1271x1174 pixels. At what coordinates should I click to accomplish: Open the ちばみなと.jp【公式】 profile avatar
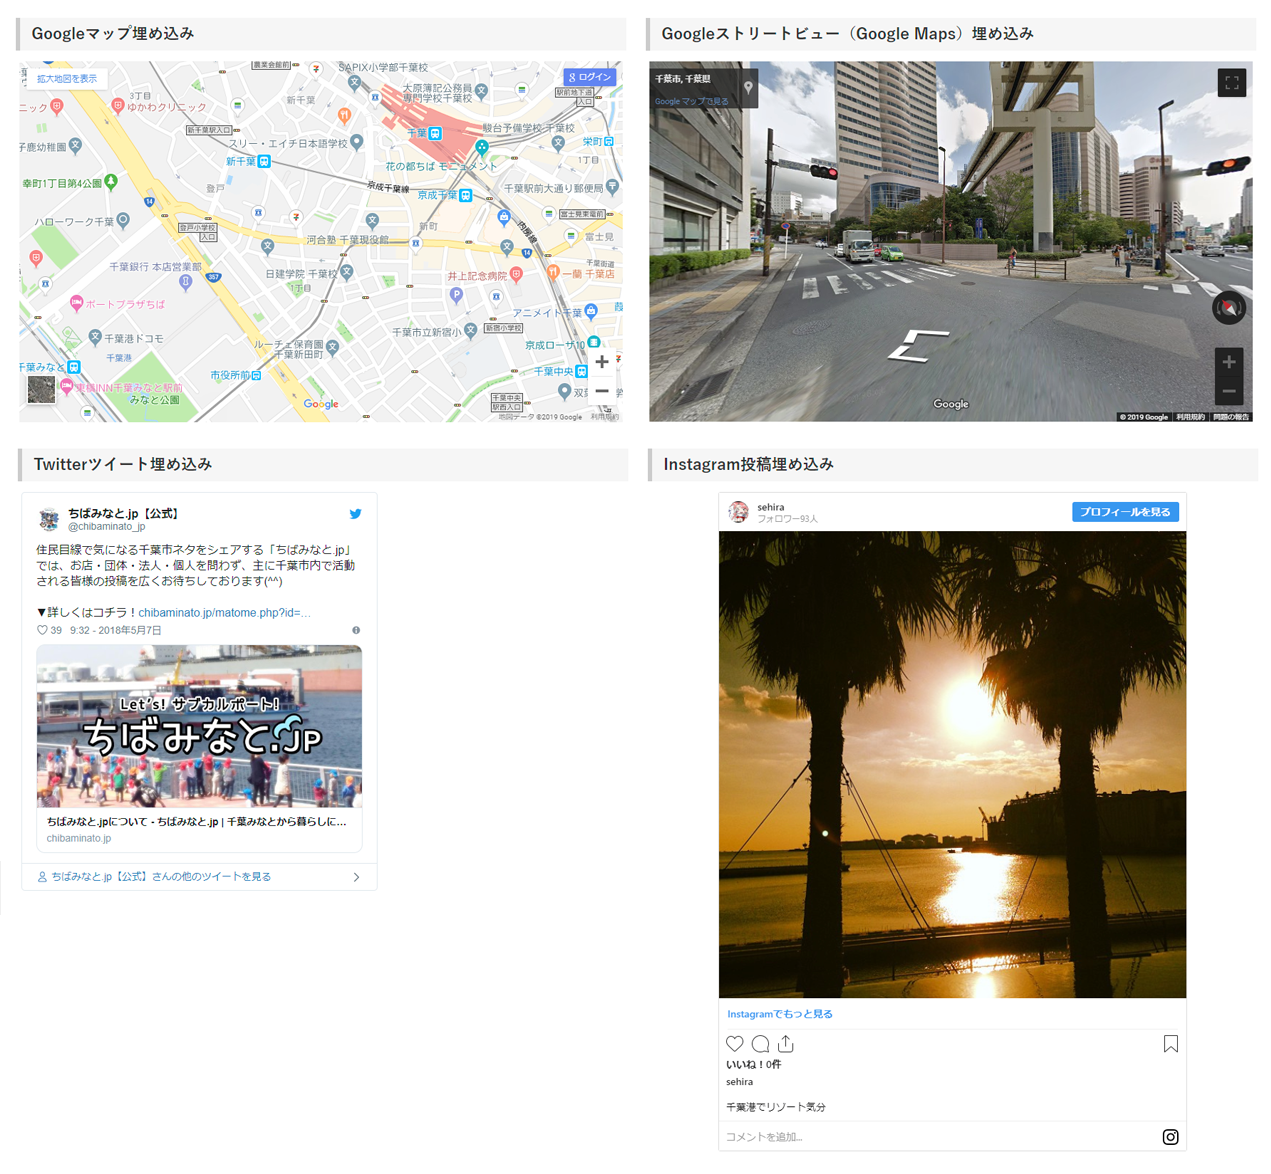pyautogui.click(x=49, y=519)
